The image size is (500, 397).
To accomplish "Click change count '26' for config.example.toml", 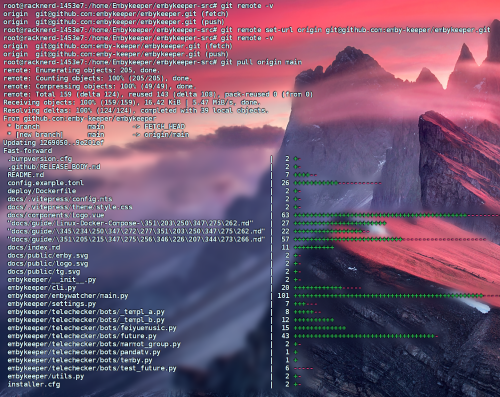I will 285,183.
